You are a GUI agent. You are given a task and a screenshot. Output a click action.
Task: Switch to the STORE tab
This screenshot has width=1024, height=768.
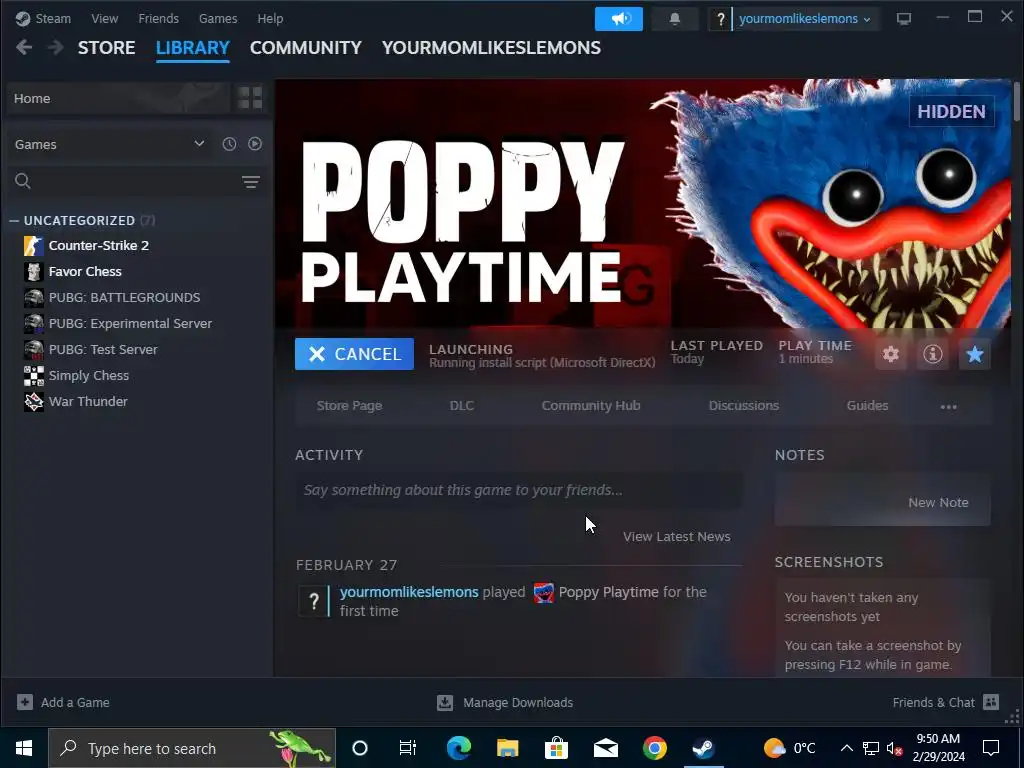(x=106, y=48)
